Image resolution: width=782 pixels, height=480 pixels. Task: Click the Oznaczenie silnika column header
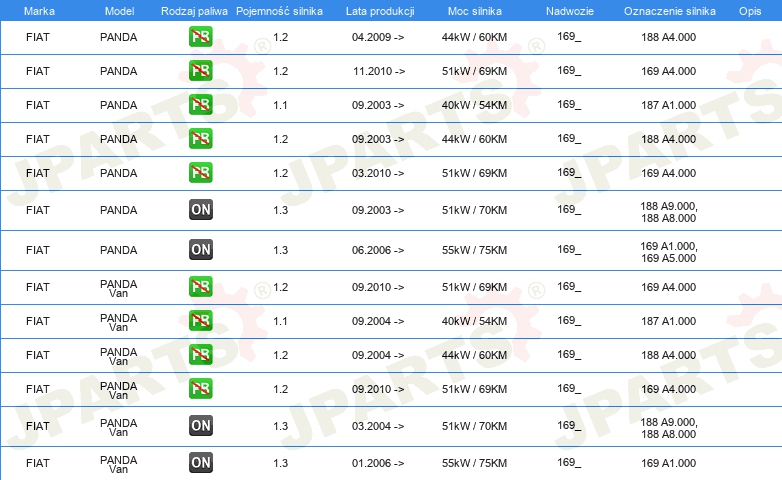coord(669,11)
